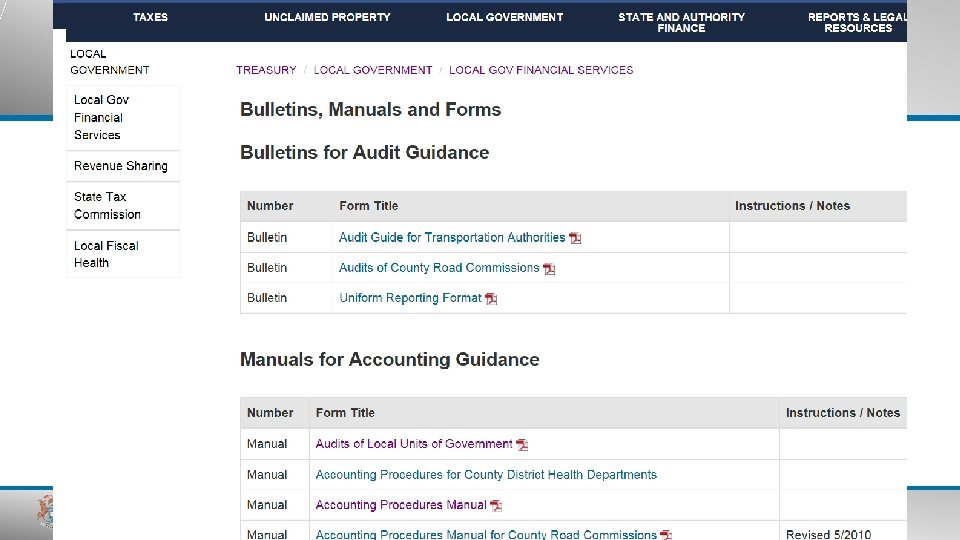Click PDF icon after Accounting Procedures Manual for County Road Commissions
Screen dimensions: 960x540
tap(666, 535)
